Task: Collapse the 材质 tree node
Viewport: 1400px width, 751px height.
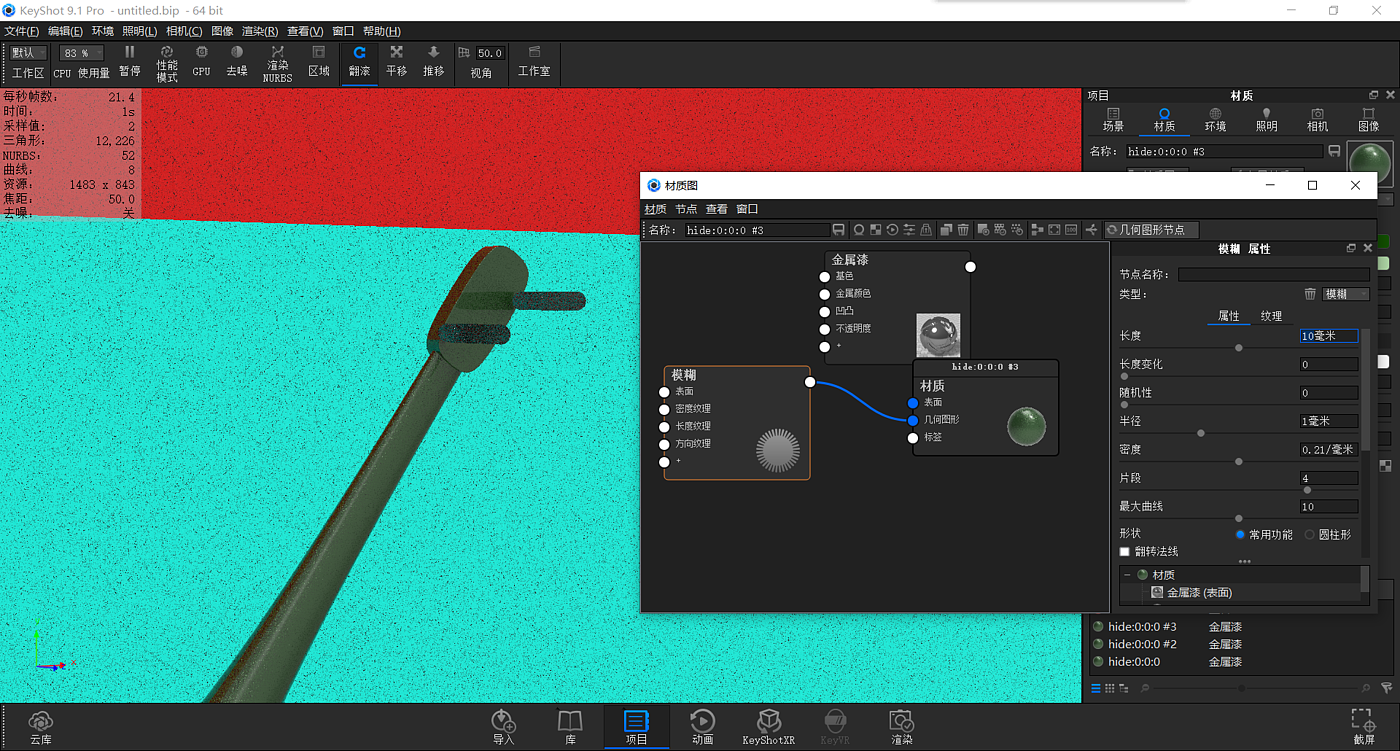Action: click(x=1127, y=575)
